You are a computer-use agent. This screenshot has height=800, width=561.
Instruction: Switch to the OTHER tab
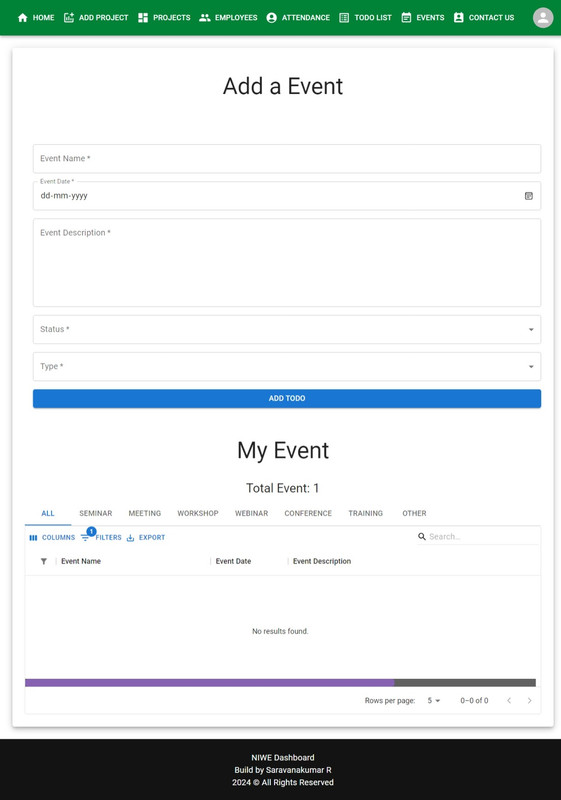414,513
